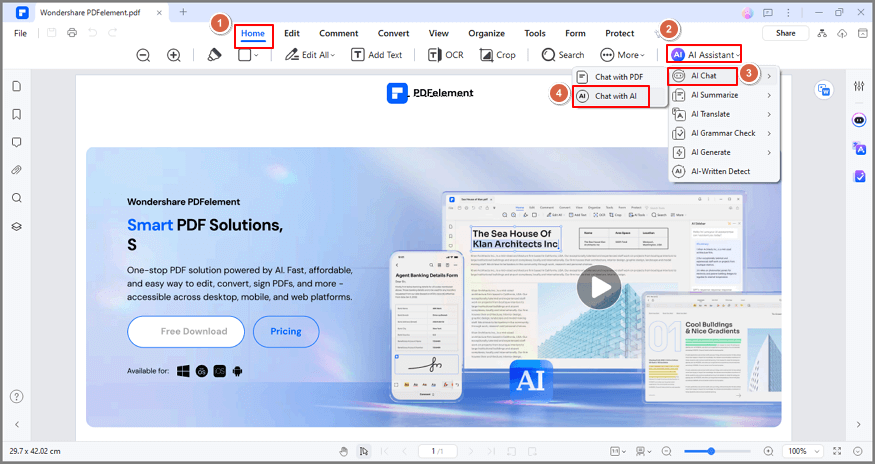
Task: Select the hand pan tool
Action: coord(344,451)
